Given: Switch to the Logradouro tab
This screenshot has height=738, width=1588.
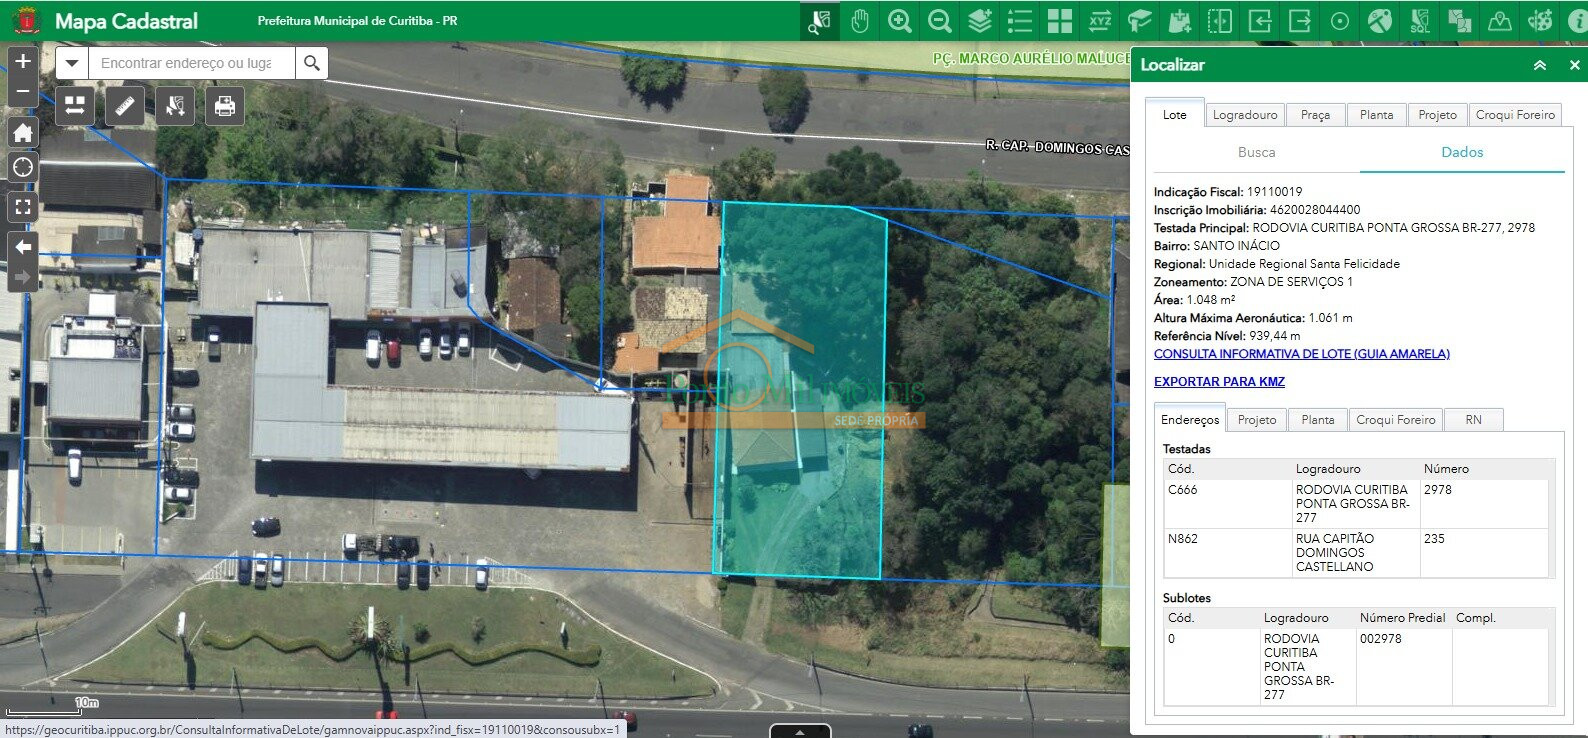Looking at the screenshot, I should 1245,115.
